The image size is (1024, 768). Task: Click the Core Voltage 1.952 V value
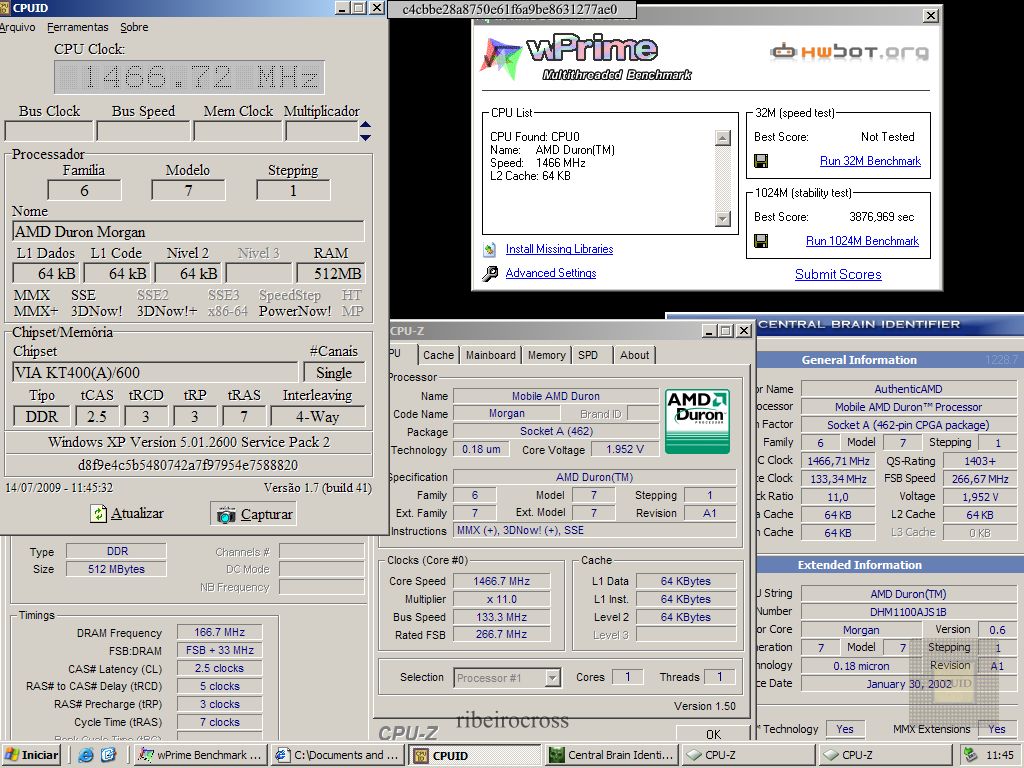[624, 449]
